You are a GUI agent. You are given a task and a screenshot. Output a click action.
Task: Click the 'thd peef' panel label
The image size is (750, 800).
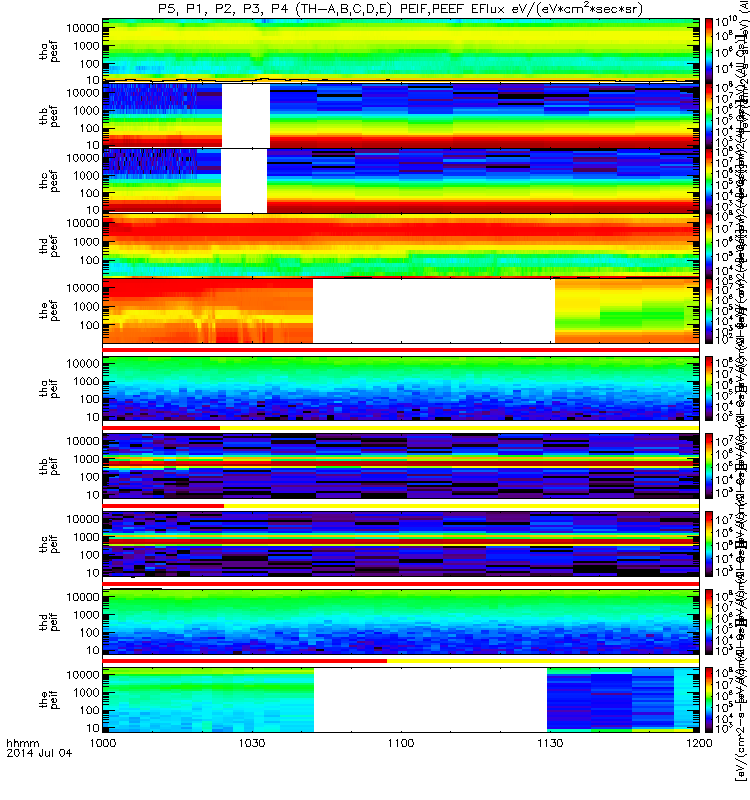point(49,246)
